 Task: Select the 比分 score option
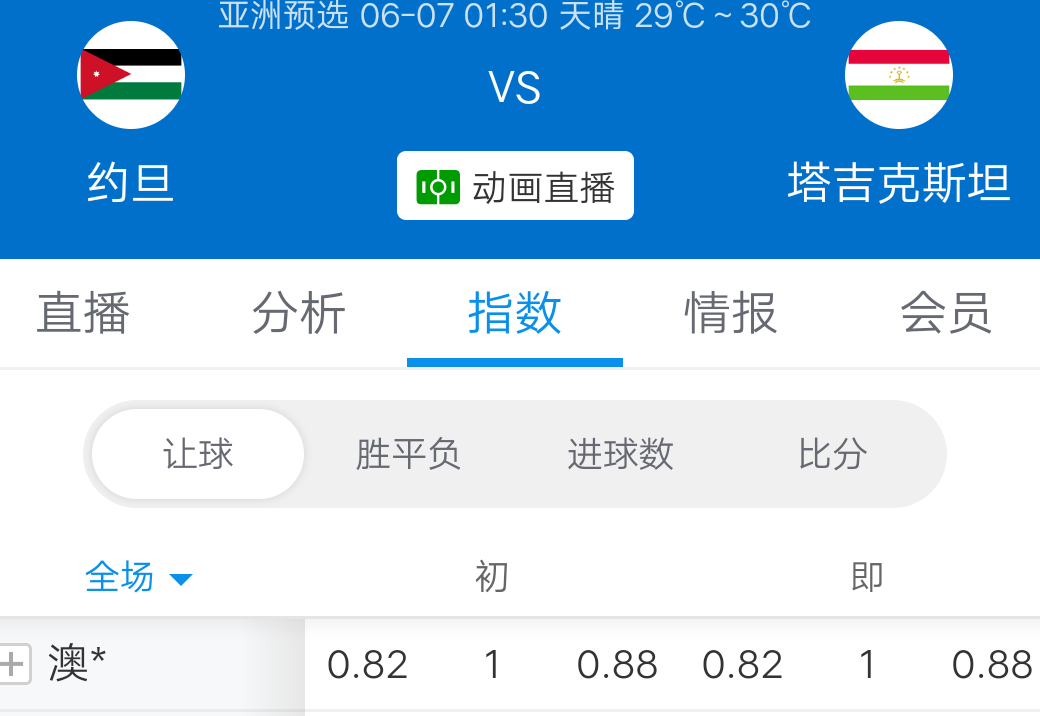click(832, 454)
